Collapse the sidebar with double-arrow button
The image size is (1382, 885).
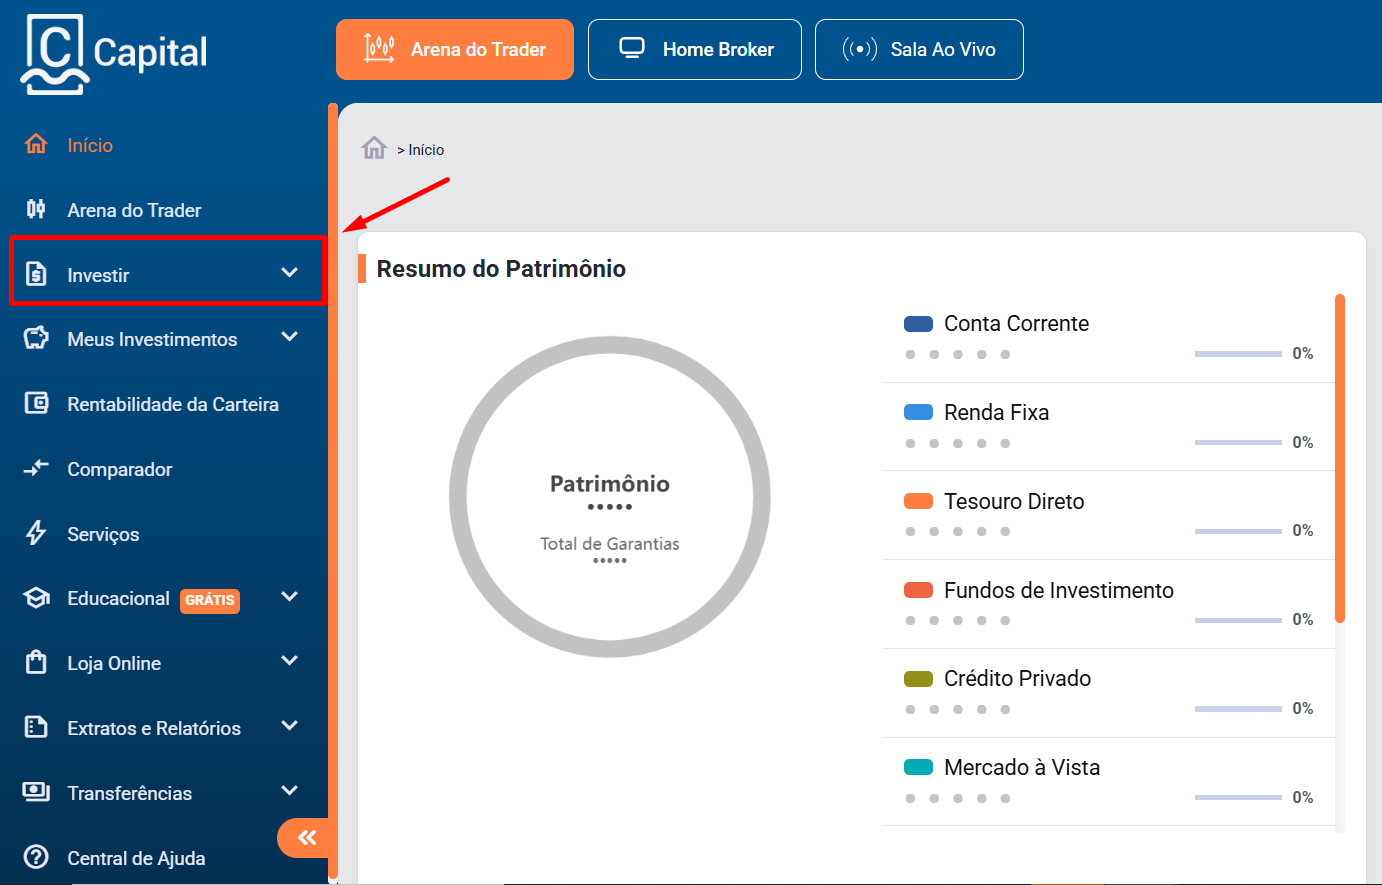[304, 838]
